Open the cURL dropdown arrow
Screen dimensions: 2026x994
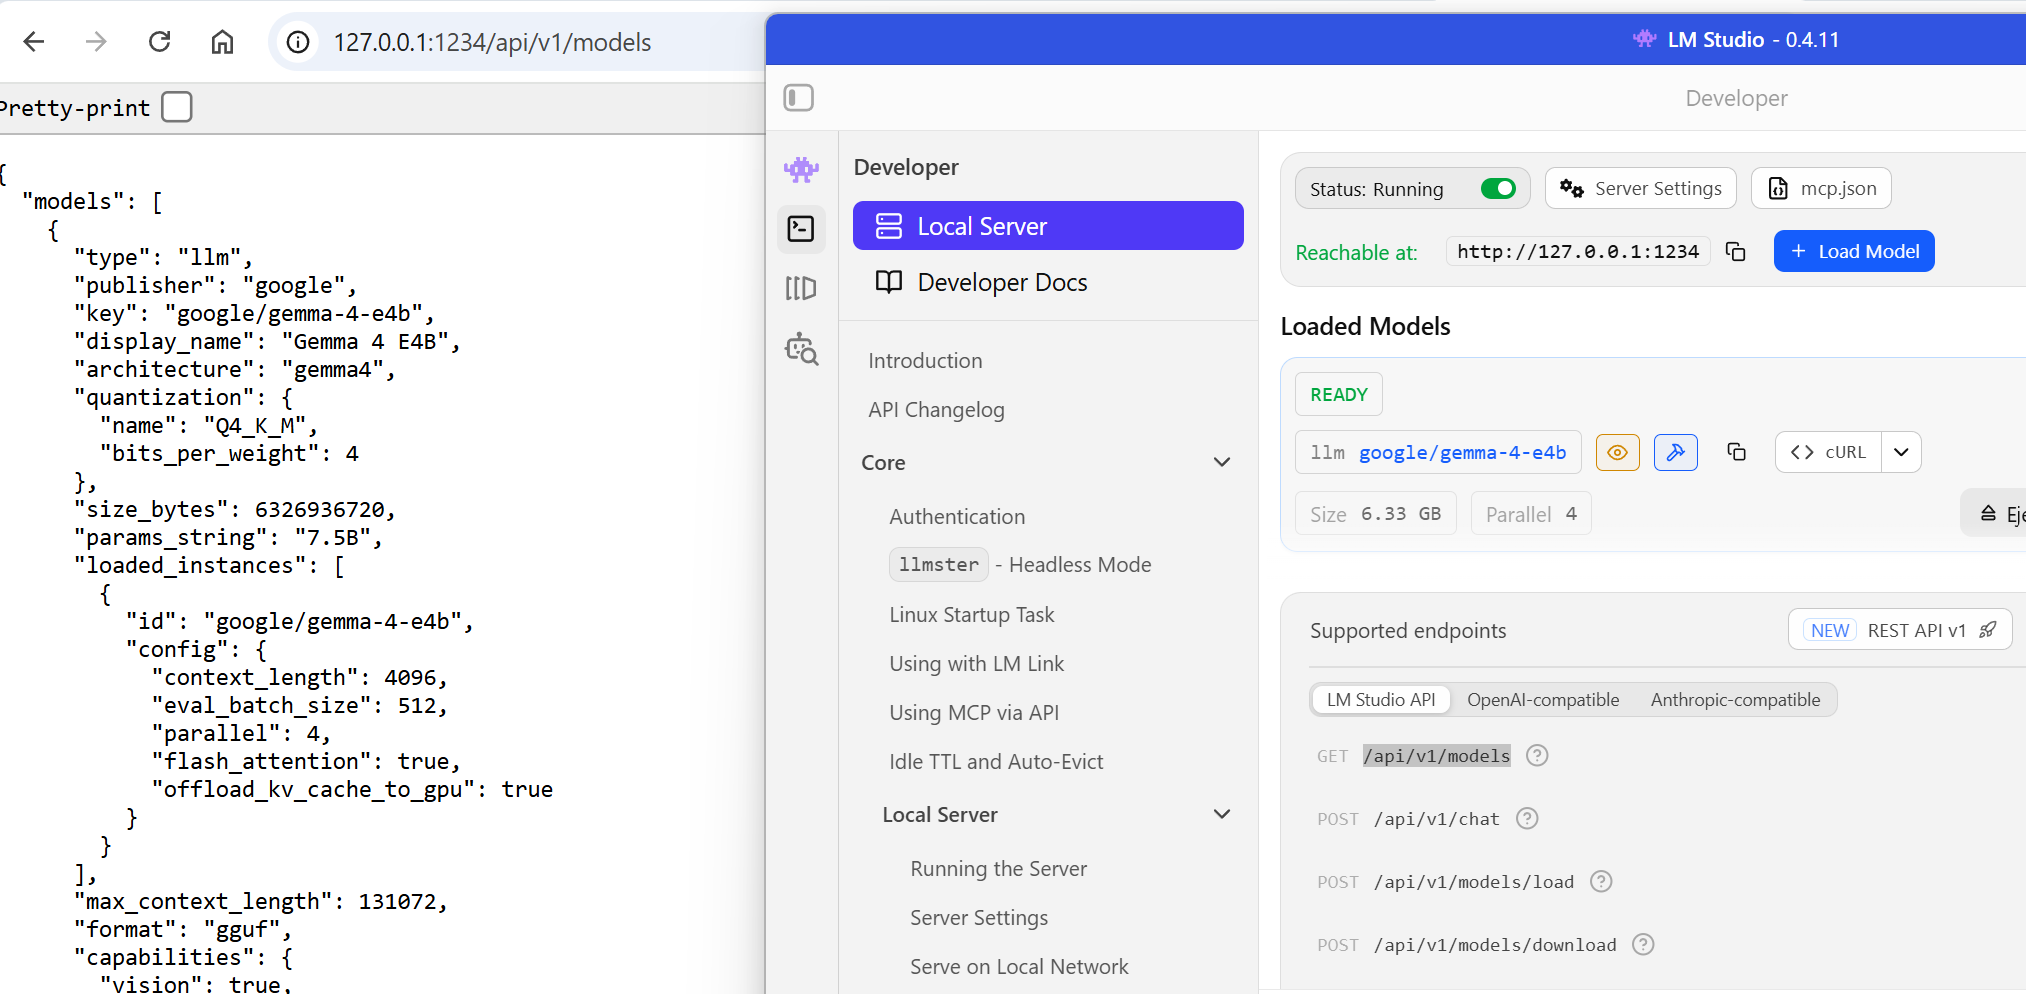click(x=1901, y=452)
